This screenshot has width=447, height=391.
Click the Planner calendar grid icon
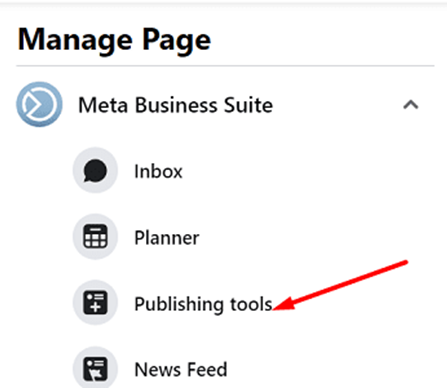(x=95, y=237)
